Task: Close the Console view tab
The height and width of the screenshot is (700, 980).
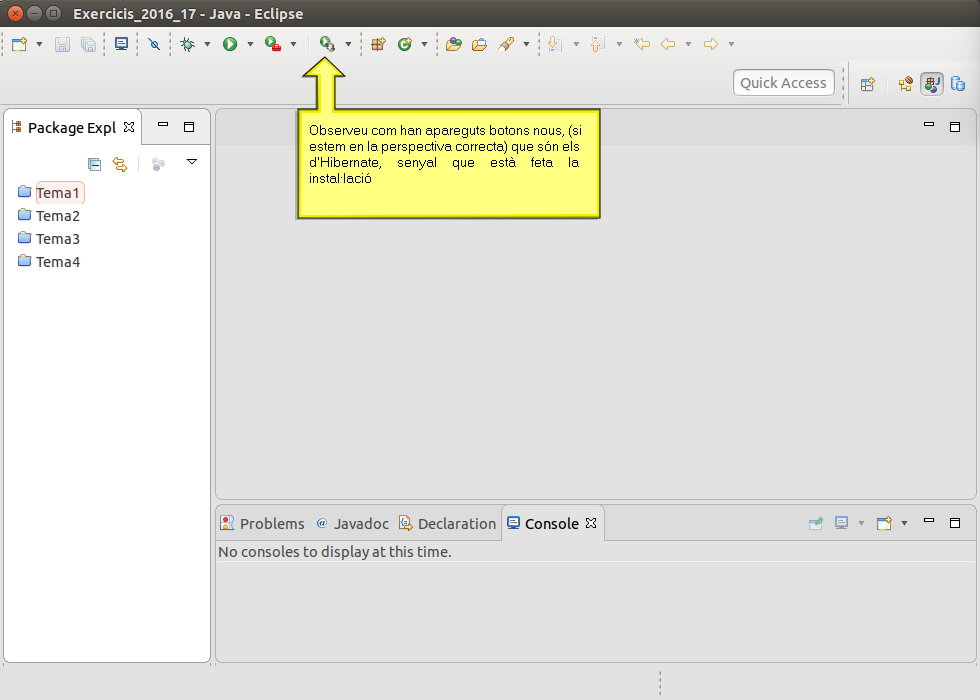Action: 591,523
